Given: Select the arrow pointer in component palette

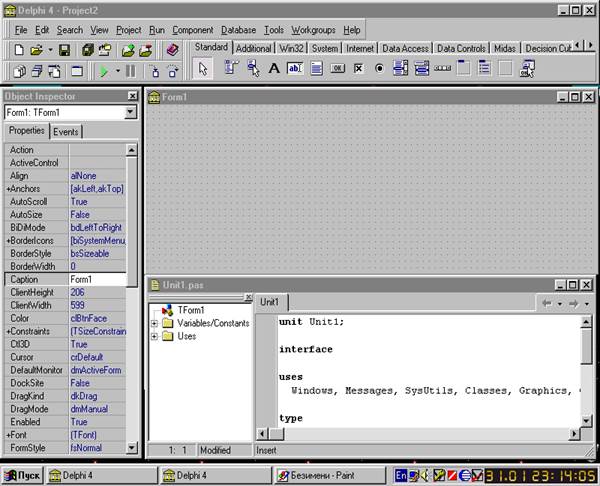Looking at the screenshot, I should [x=203, y=68].
